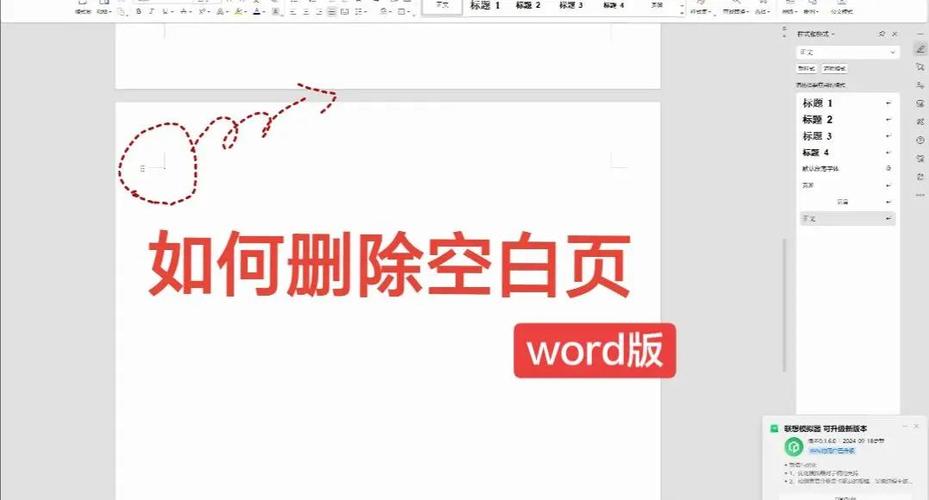Open the styles and formatting panel title menu
The image size is (929, 500).
(x=816, y=34)
